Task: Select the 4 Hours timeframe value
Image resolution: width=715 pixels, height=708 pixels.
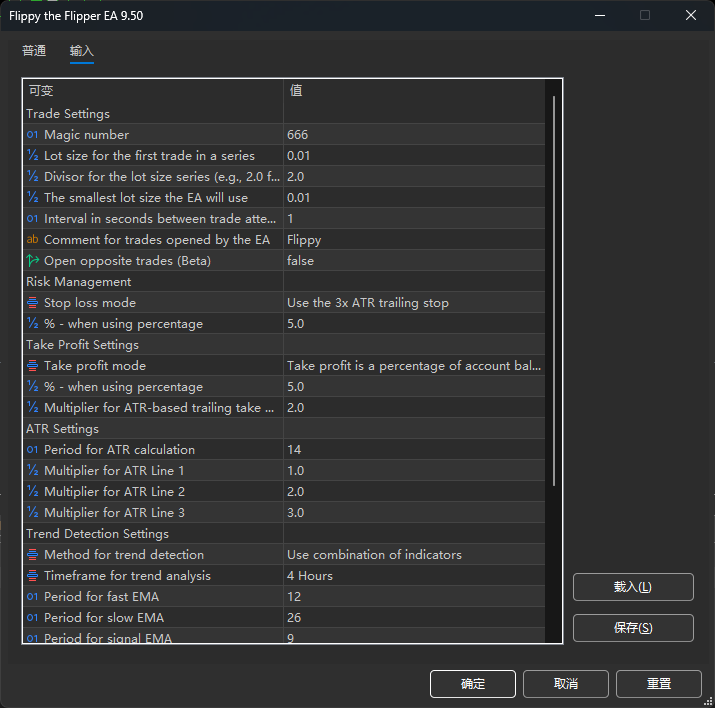Action: [x=414, y=576]
